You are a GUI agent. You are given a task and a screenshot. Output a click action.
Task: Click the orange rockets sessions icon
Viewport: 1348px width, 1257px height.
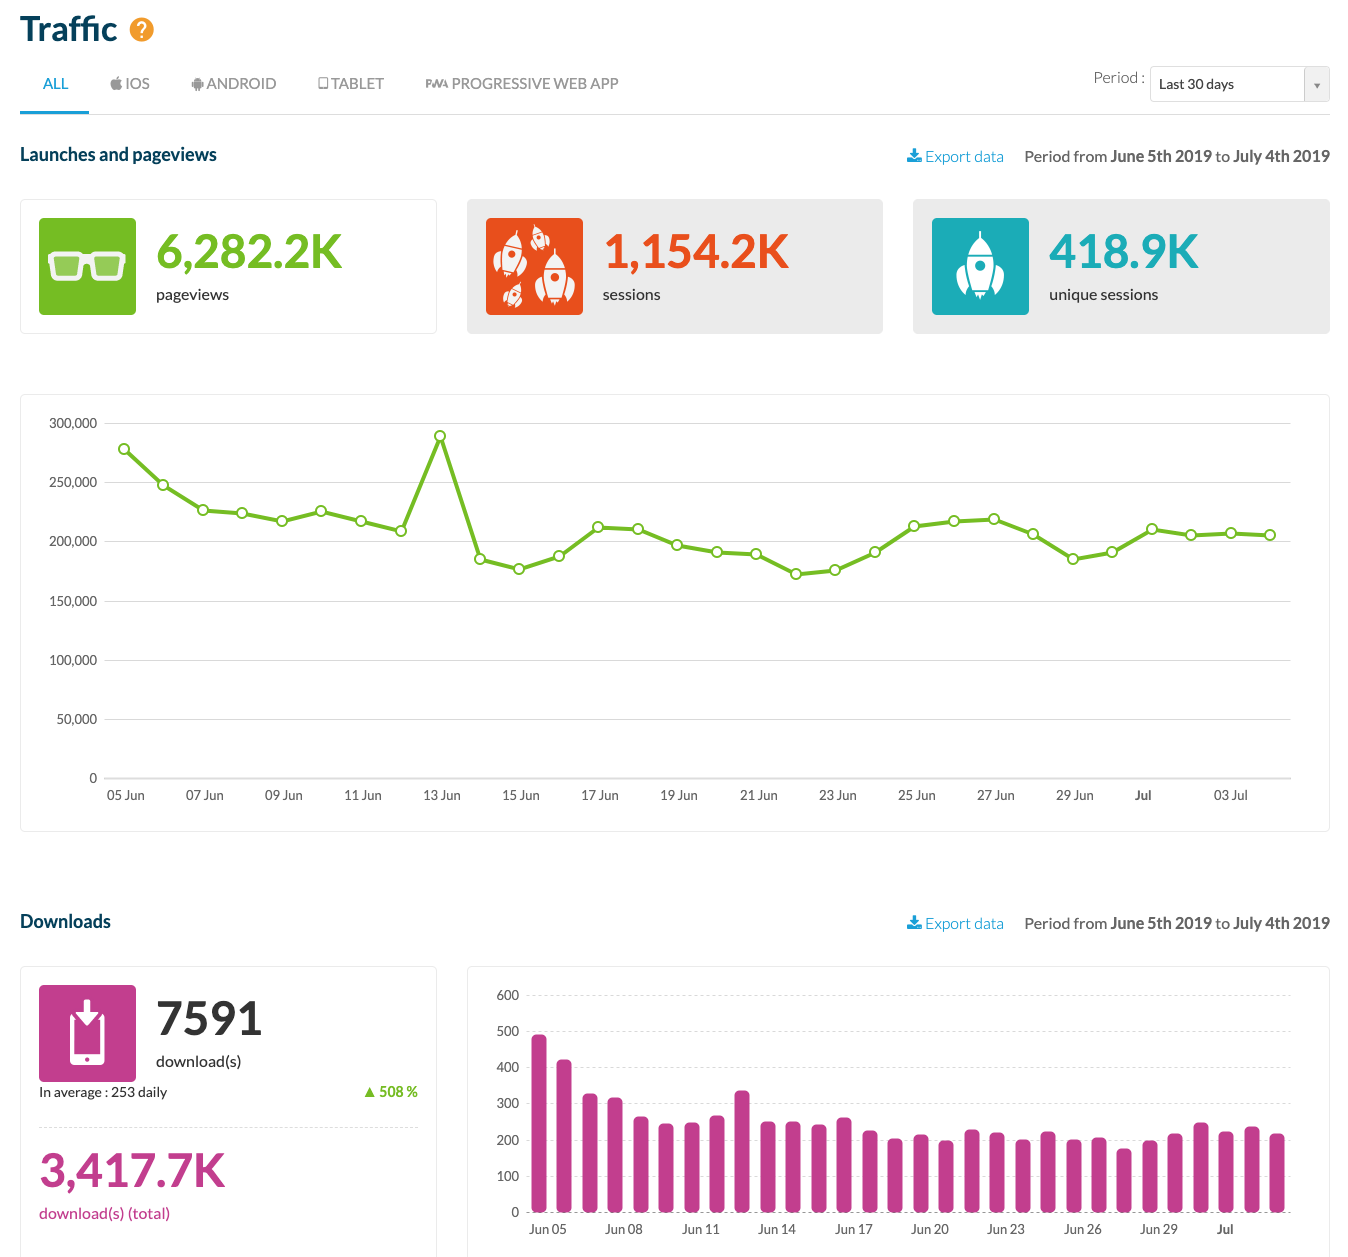(x=534, y=266)
